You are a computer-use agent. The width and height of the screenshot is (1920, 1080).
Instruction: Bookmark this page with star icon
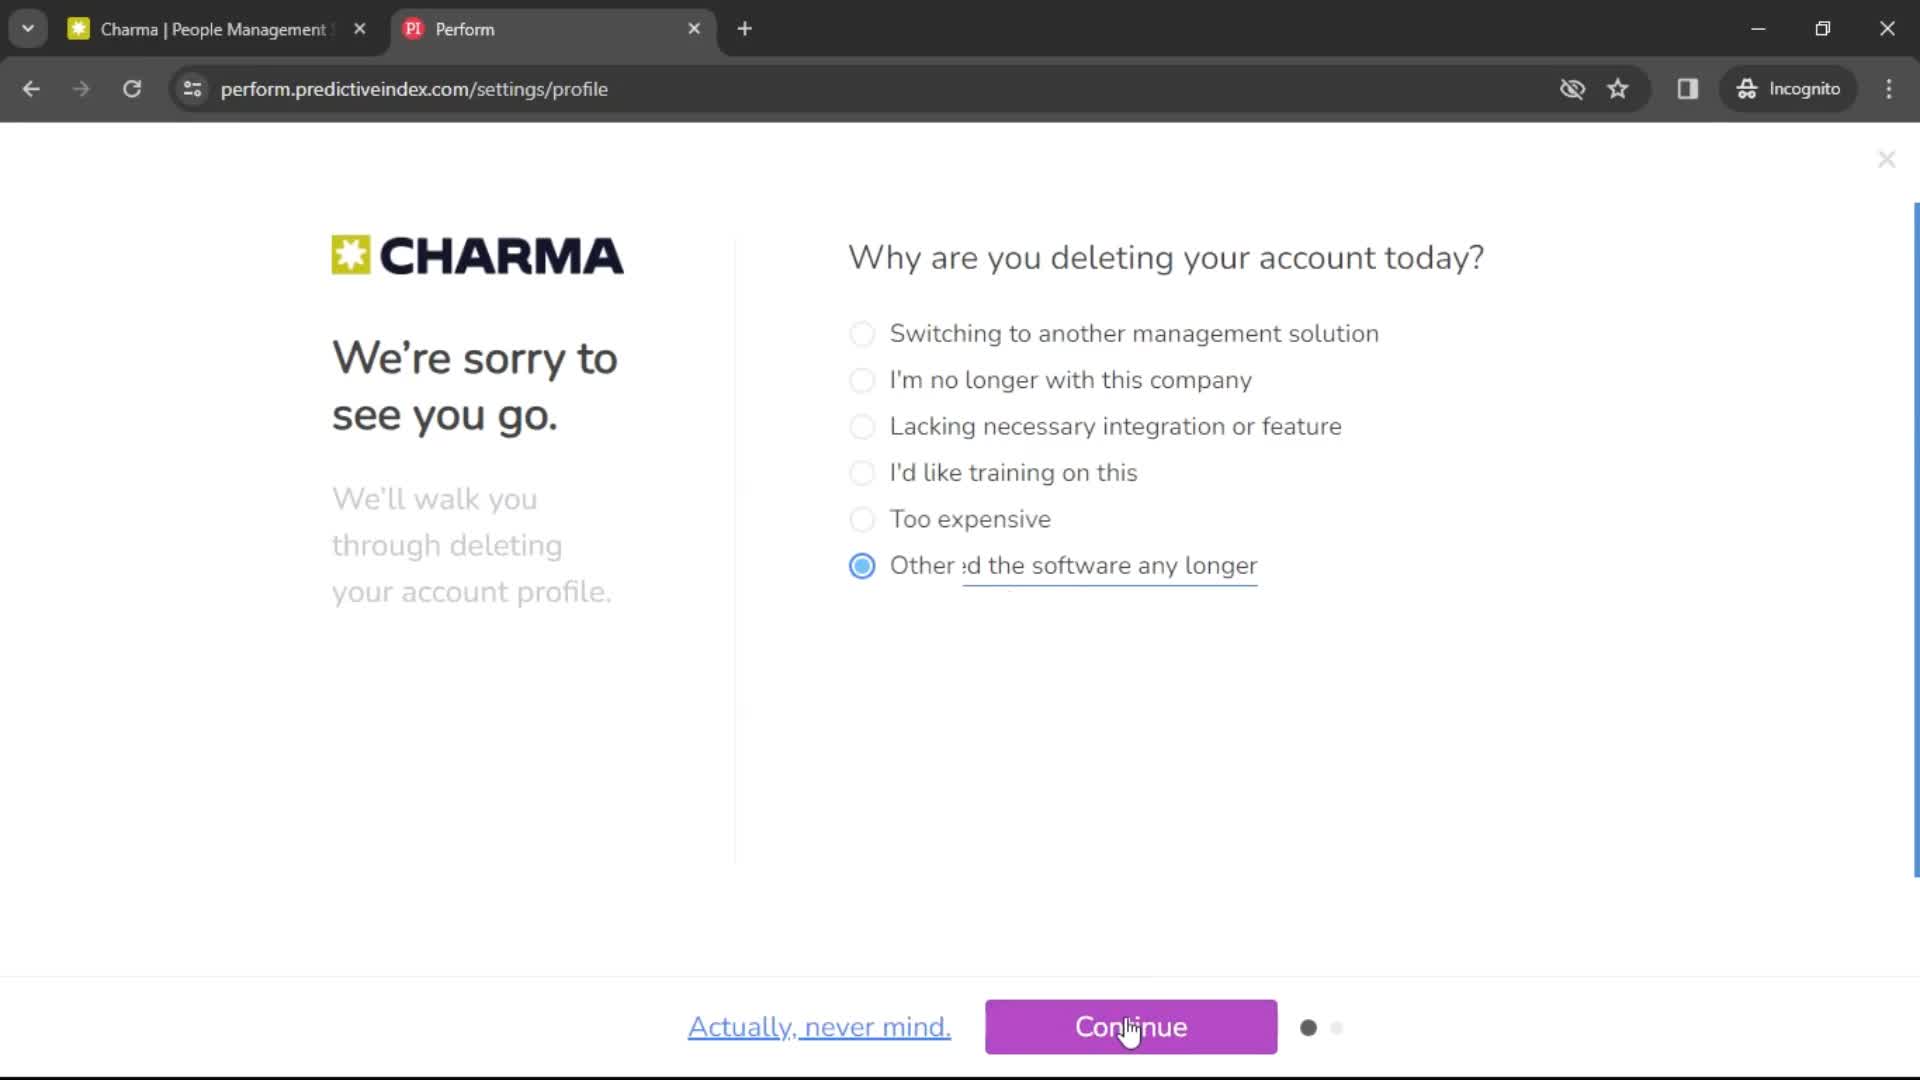(x=1618, y=89)
